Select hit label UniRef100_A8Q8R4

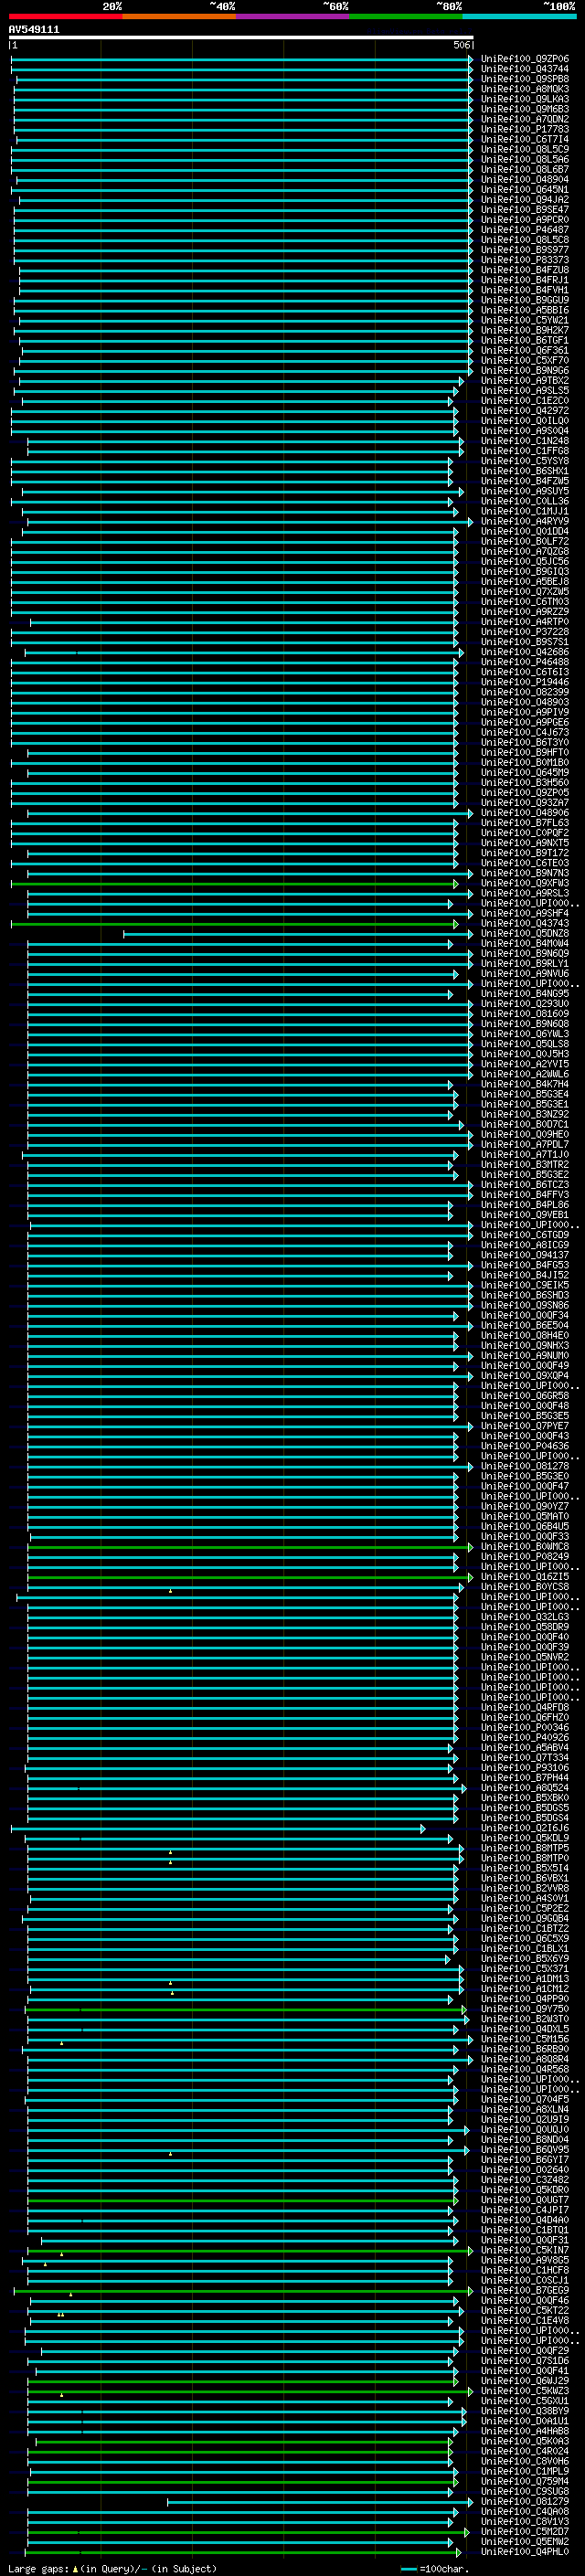point(525,2059)
